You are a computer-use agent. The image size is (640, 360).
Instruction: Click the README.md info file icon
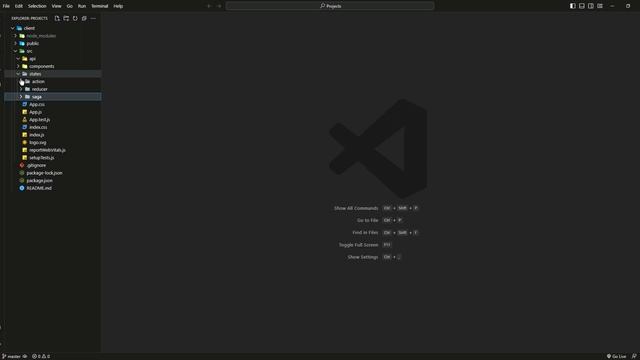[22, 188]
